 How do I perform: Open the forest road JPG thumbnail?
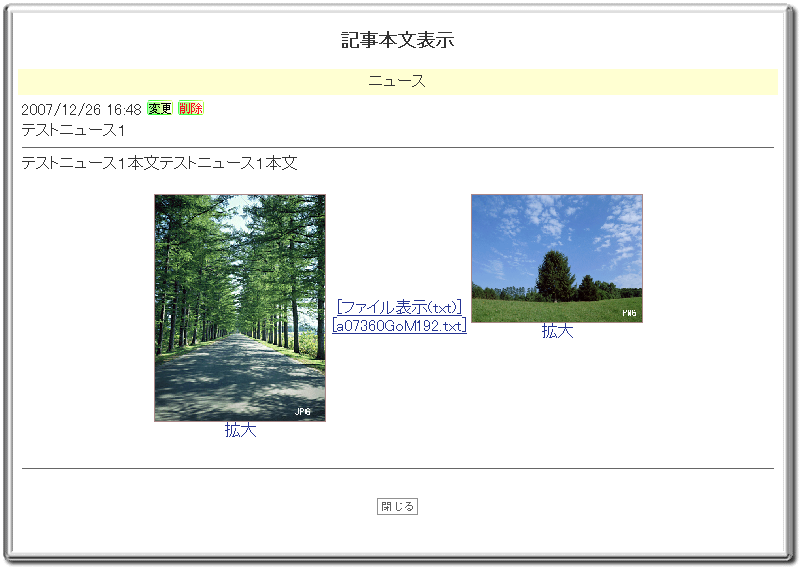pos(240,308)
